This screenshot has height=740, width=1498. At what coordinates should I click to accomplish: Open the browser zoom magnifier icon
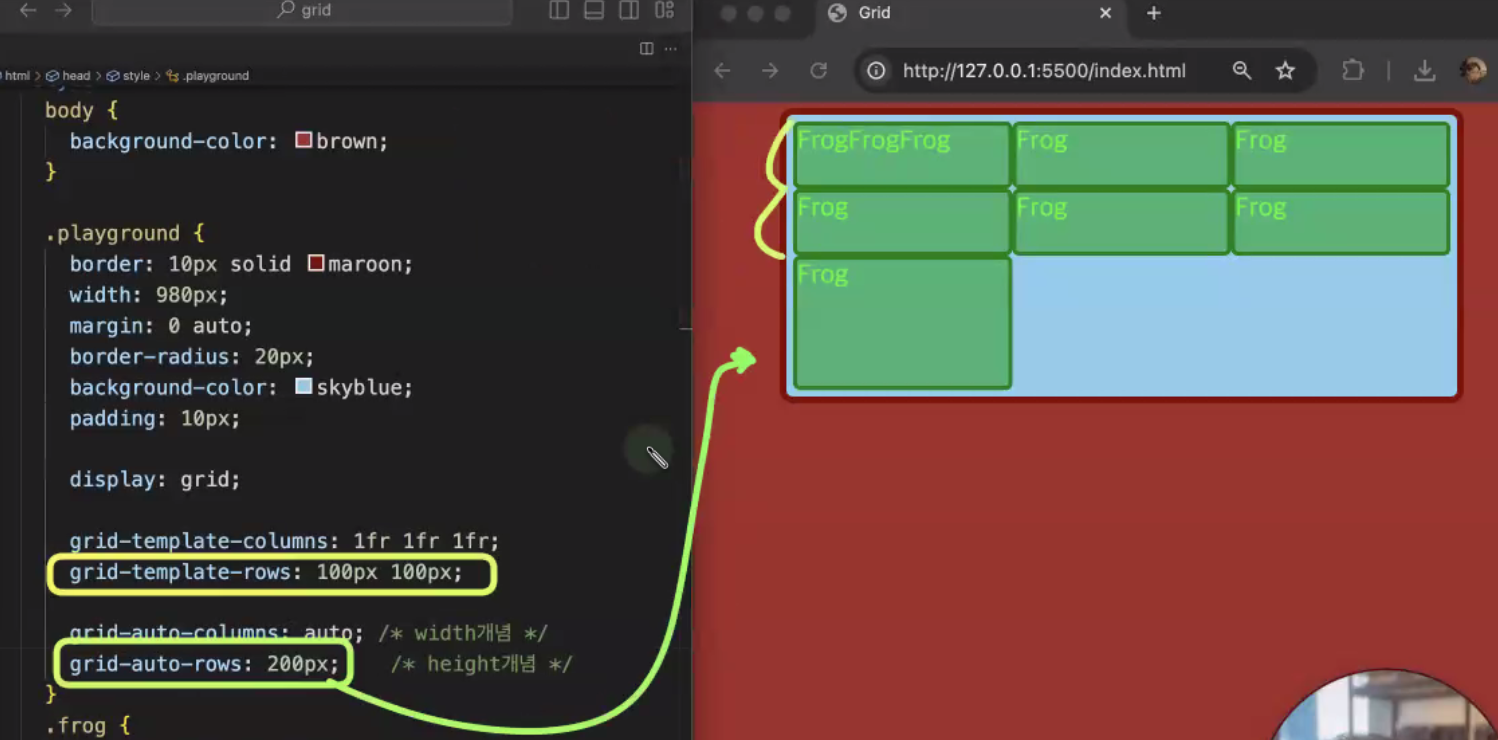(x=1241, y=70)
